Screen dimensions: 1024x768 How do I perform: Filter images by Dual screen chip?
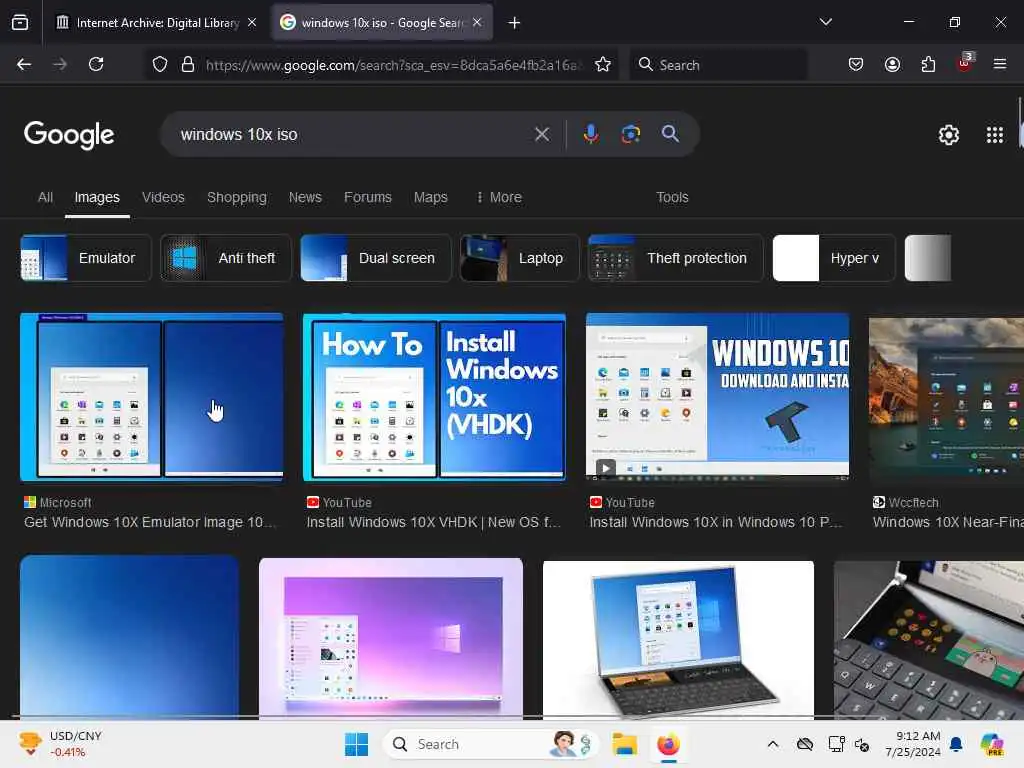pos(376,258)
